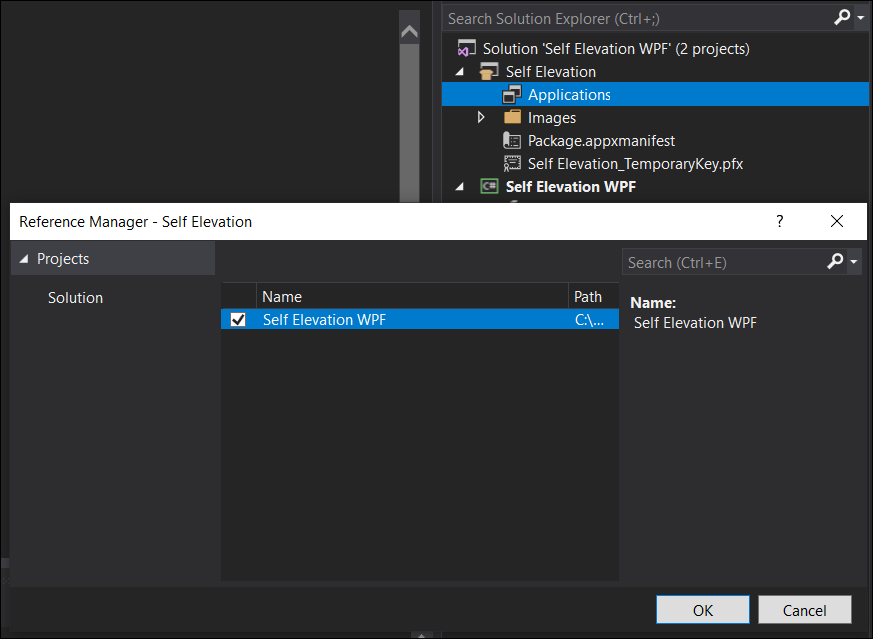The width and height of the screenshot is (873, 639).
Task: Select the Projects category label
Action: [63, 259]
